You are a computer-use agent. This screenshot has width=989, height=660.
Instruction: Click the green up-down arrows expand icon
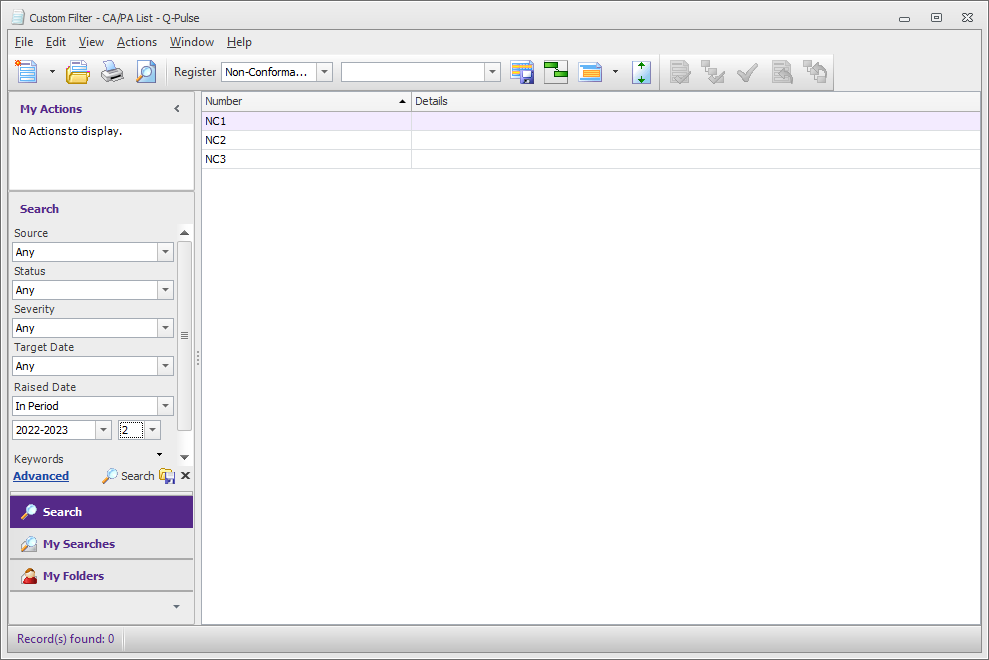(x=641, y=72)
